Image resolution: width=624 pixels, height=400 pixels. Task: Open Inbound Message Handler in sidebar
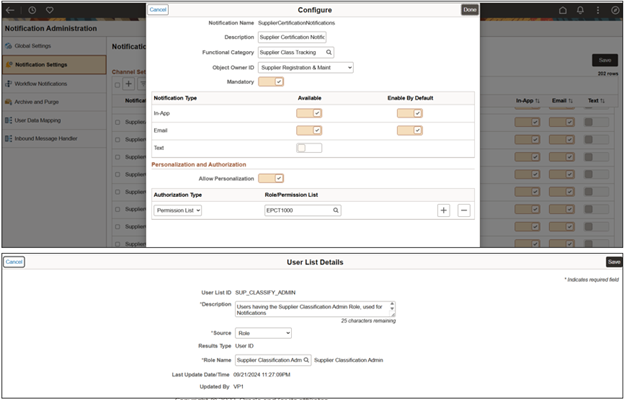[55, 139]
